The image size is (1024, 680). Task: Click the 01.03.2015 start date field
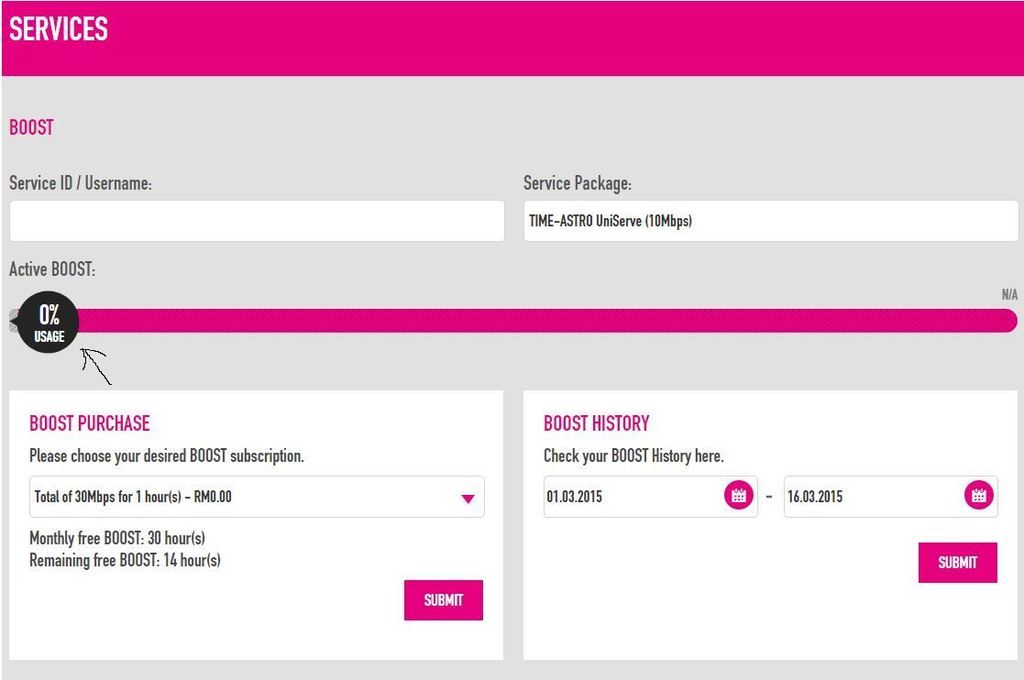point(630,497)
